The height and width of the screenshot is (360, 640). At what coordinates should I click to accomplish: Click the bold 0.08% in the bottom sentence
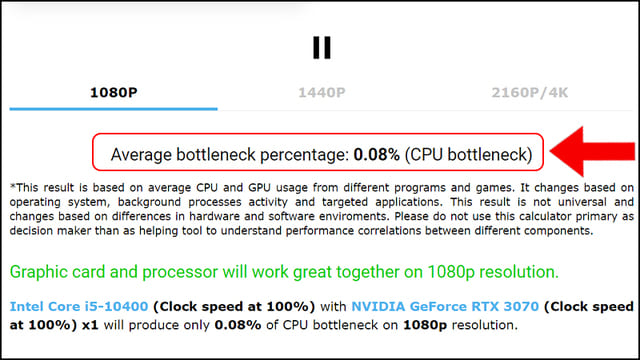pos(238,325)
